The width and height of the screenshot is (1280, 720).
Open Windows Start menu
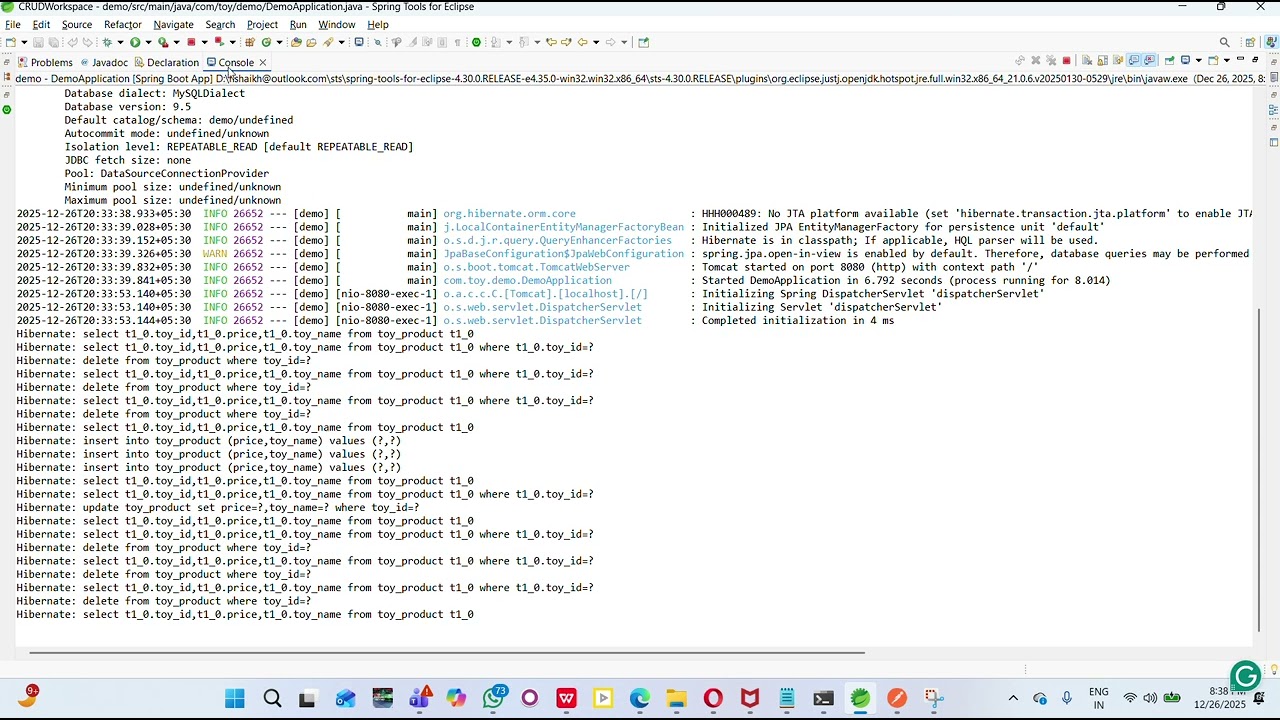pyautogui.click(x=235, y=698)
